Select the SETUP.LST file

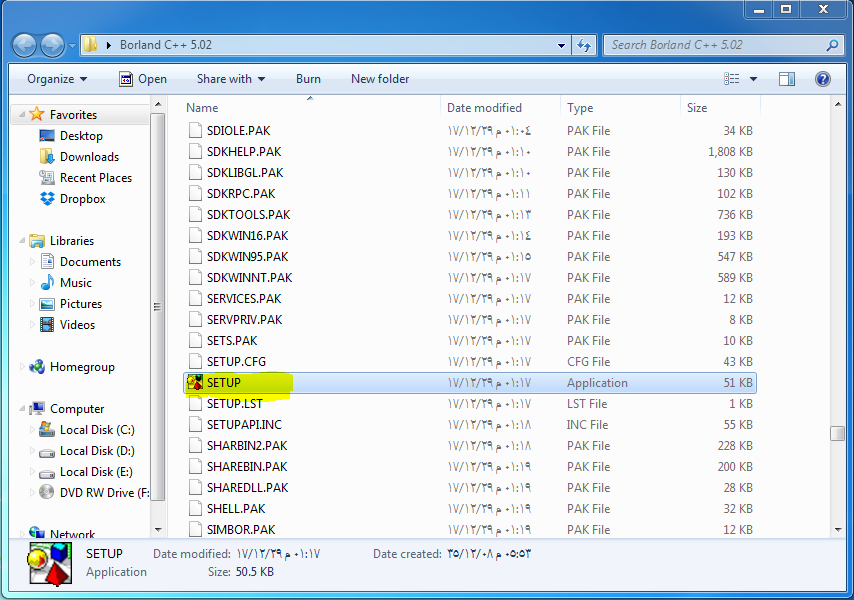tap(235, 404)
